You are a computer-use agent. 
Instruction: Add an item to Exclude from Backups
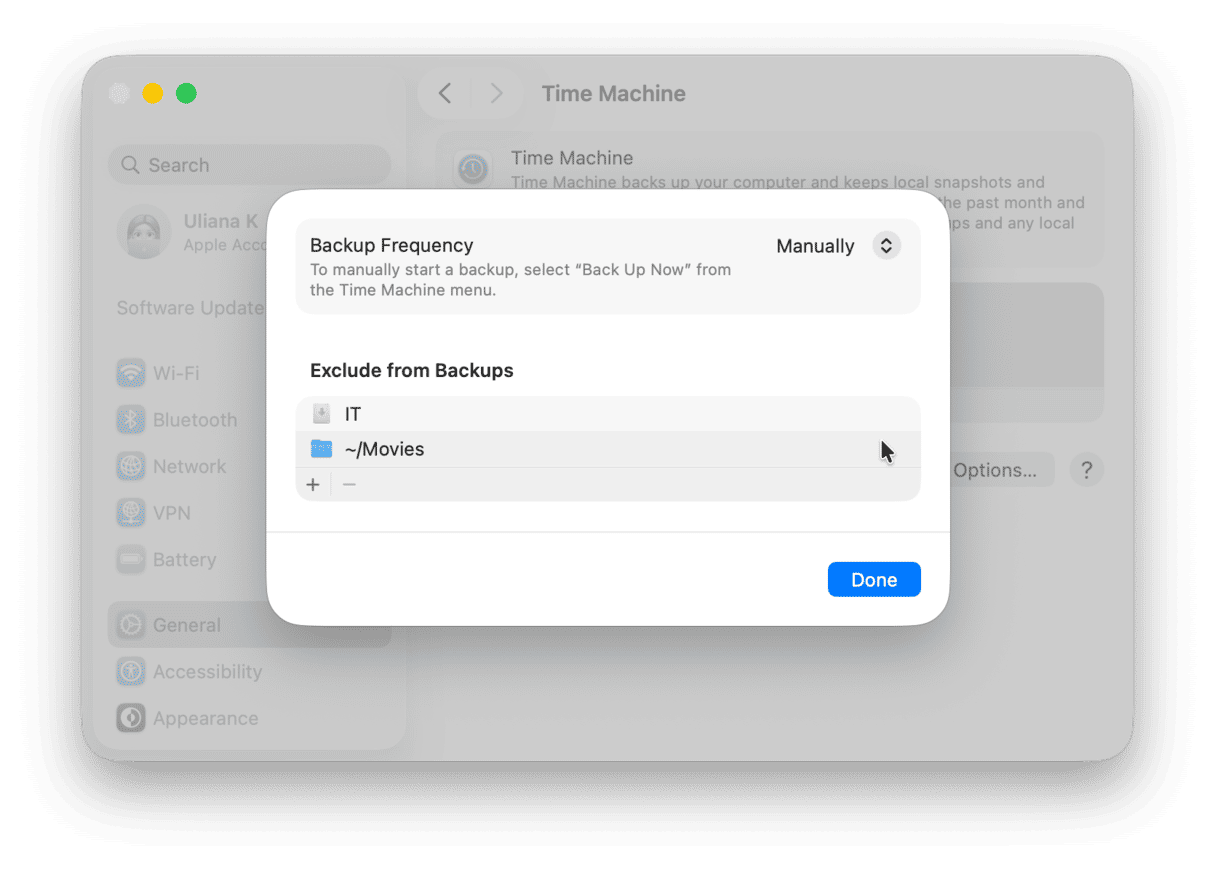313,484
